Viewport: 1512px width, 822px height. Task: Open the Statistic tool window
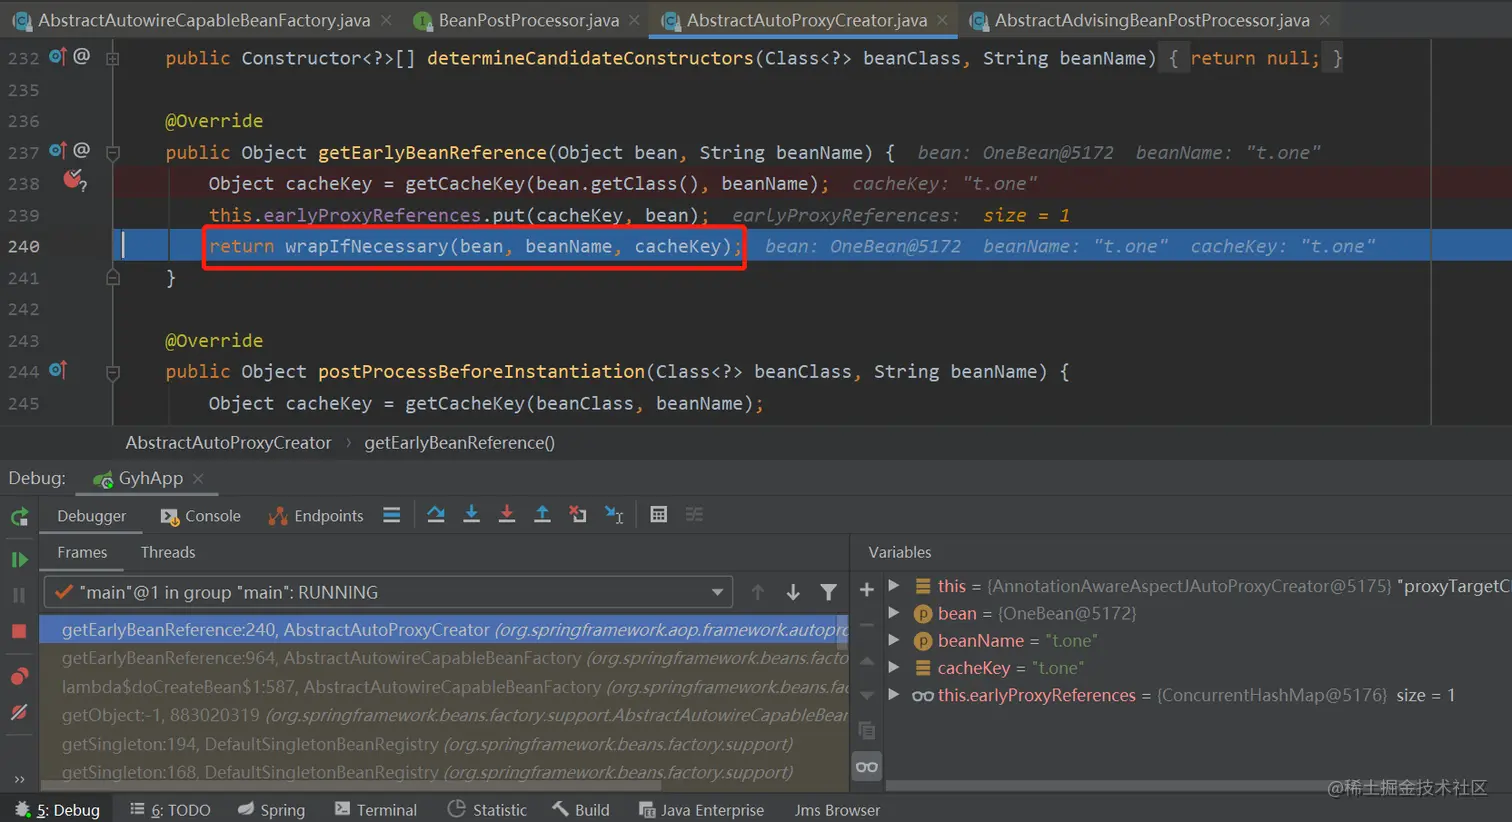pyautogui.click(x=487, y=809)
